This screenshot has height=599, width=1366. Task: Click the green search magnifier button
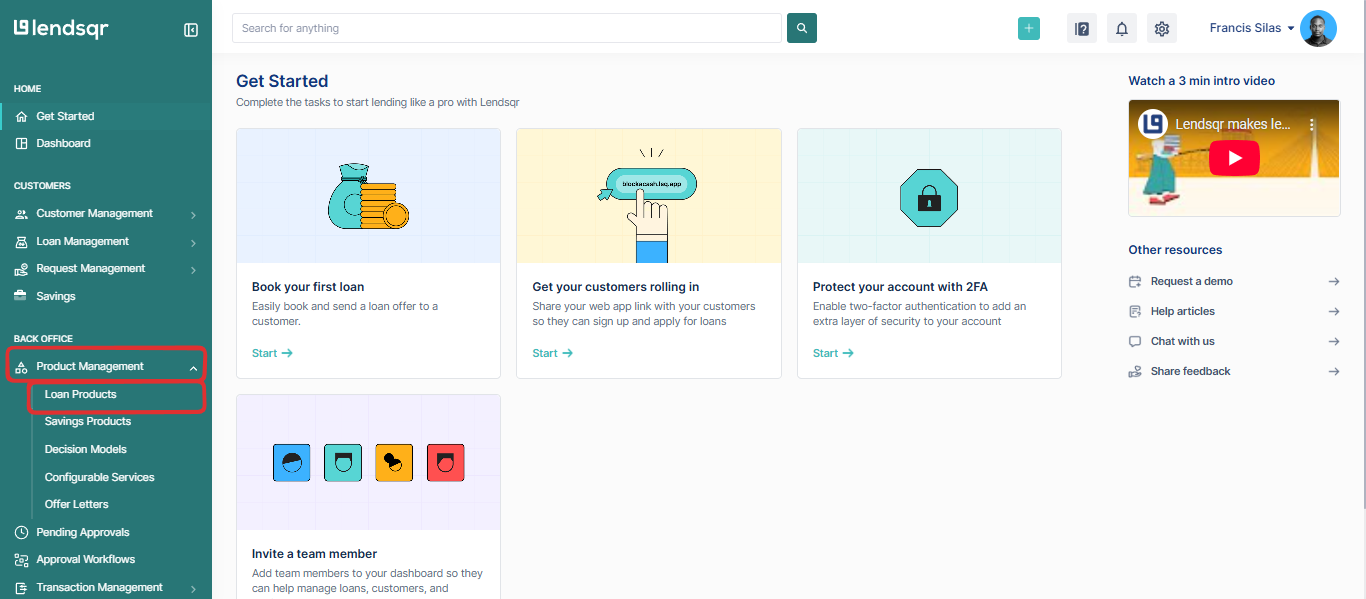tap(802, 28)
